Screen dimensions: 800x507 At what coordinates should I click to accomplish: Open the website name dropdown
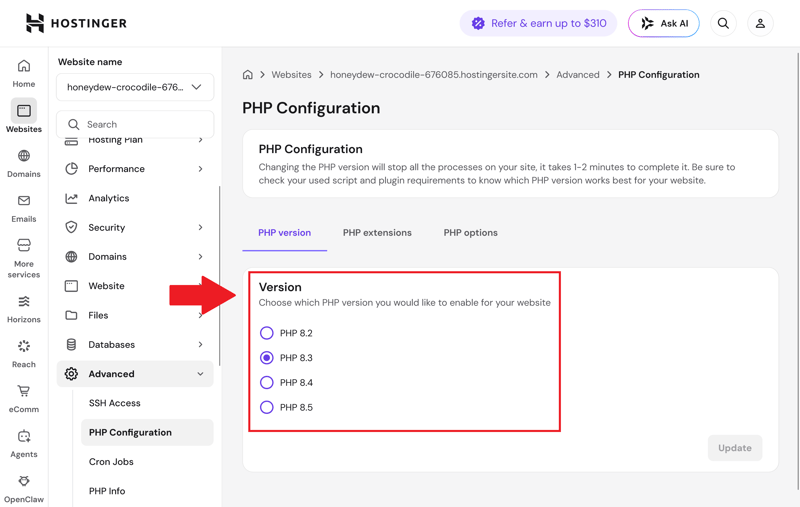pos(135,87)
